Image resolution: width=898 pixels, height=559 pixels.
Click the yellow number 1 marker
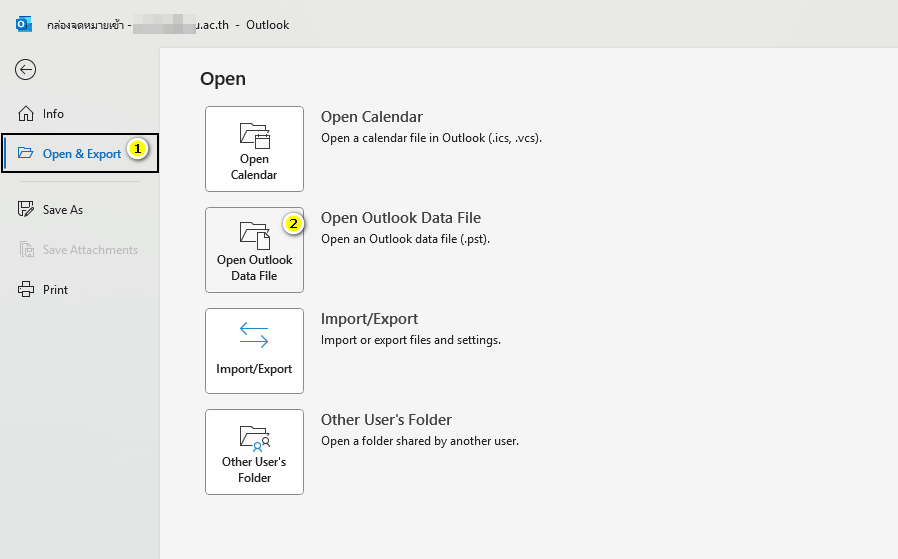pos(139,150)
